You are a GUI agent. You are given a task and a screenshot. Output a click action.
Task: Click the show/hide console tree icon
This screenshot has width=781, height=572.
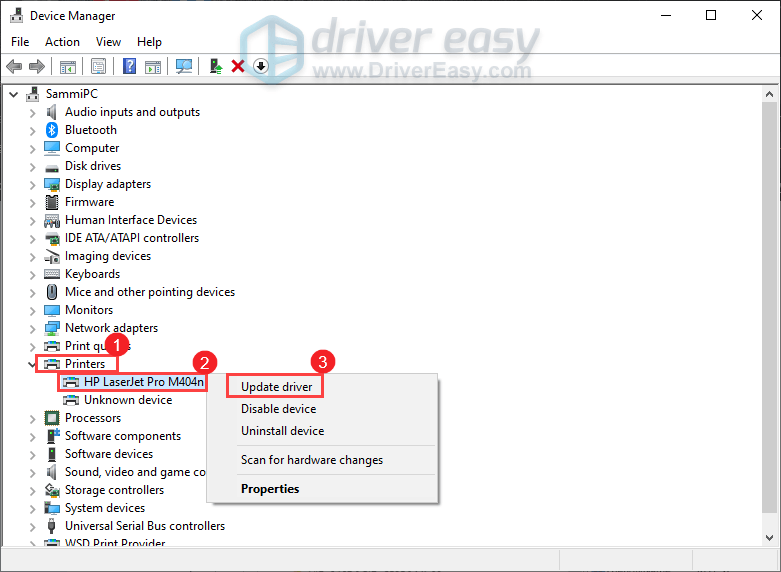pyautogui.click(x=68, y=66)
